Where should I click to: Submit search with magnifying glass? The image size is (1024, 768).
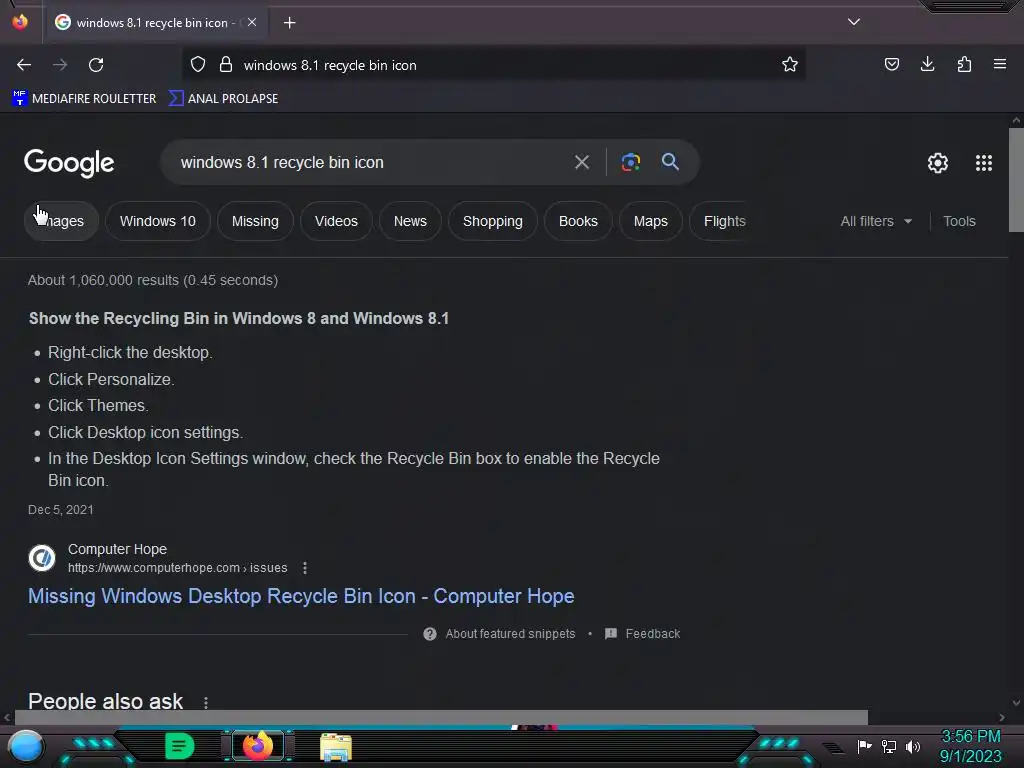(x=670, y=162)
